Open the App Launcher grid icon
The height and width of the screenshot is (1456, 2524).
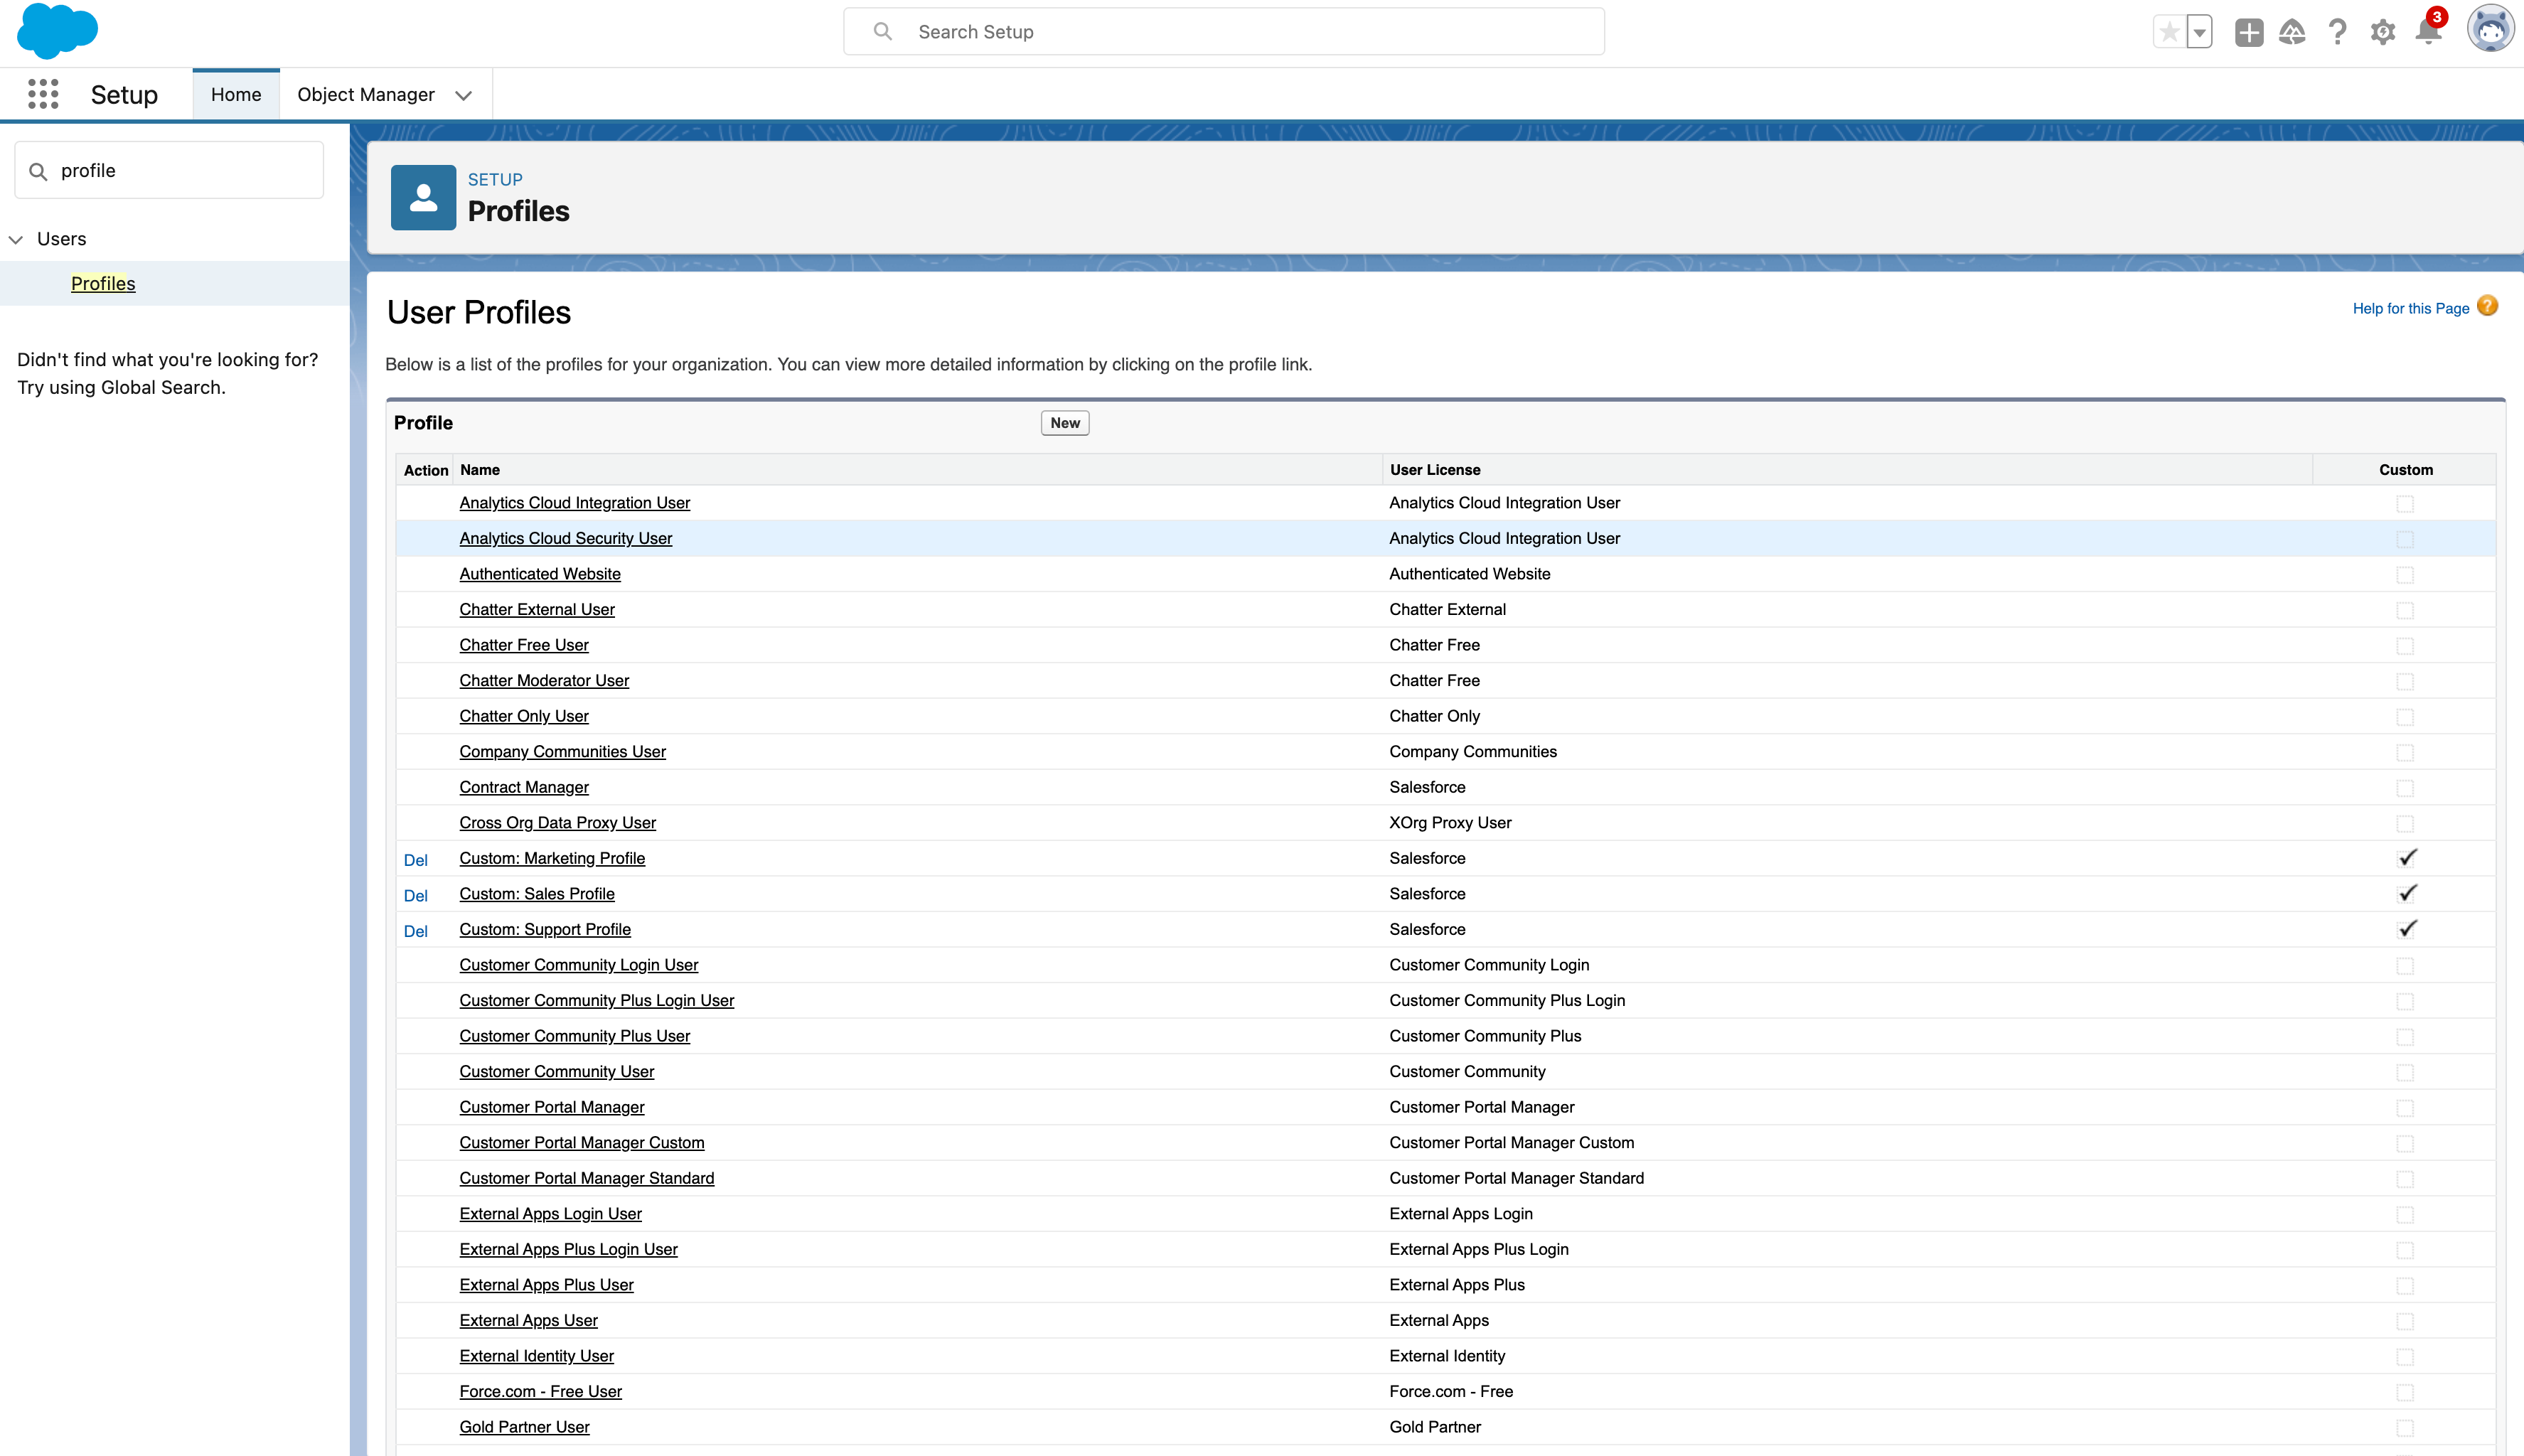(43, 94)
